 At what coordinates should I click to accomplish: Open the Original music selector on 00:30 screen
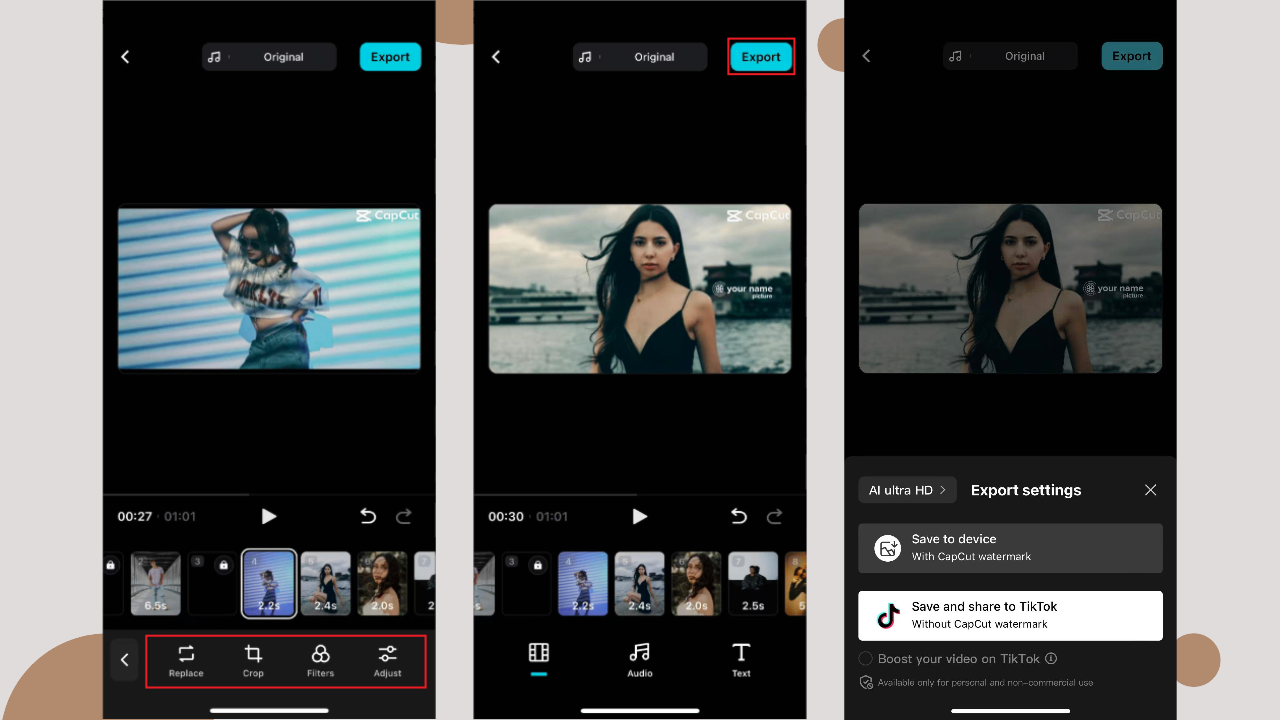[640, 57]
